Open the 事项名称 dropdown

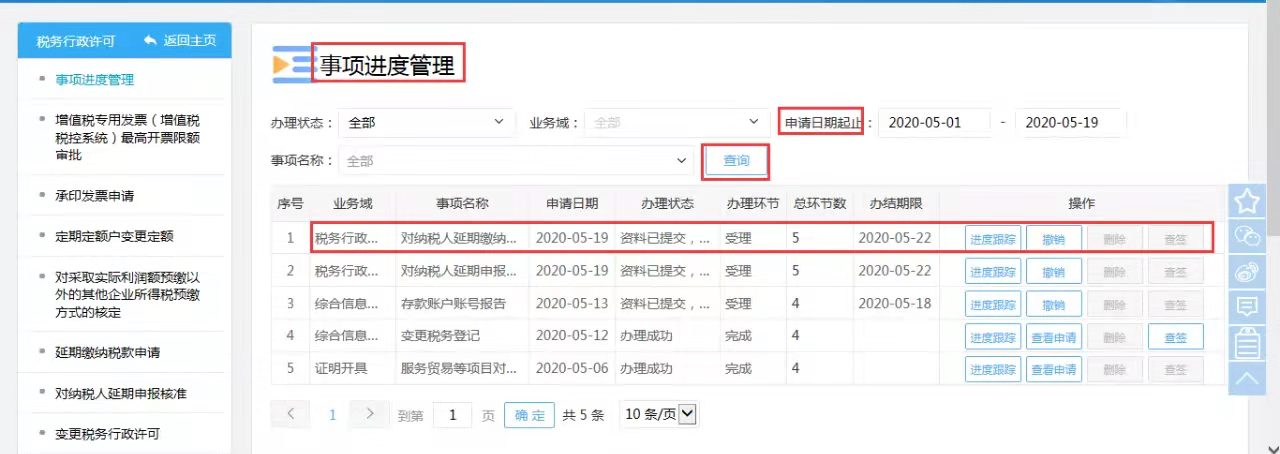[516, 160]
